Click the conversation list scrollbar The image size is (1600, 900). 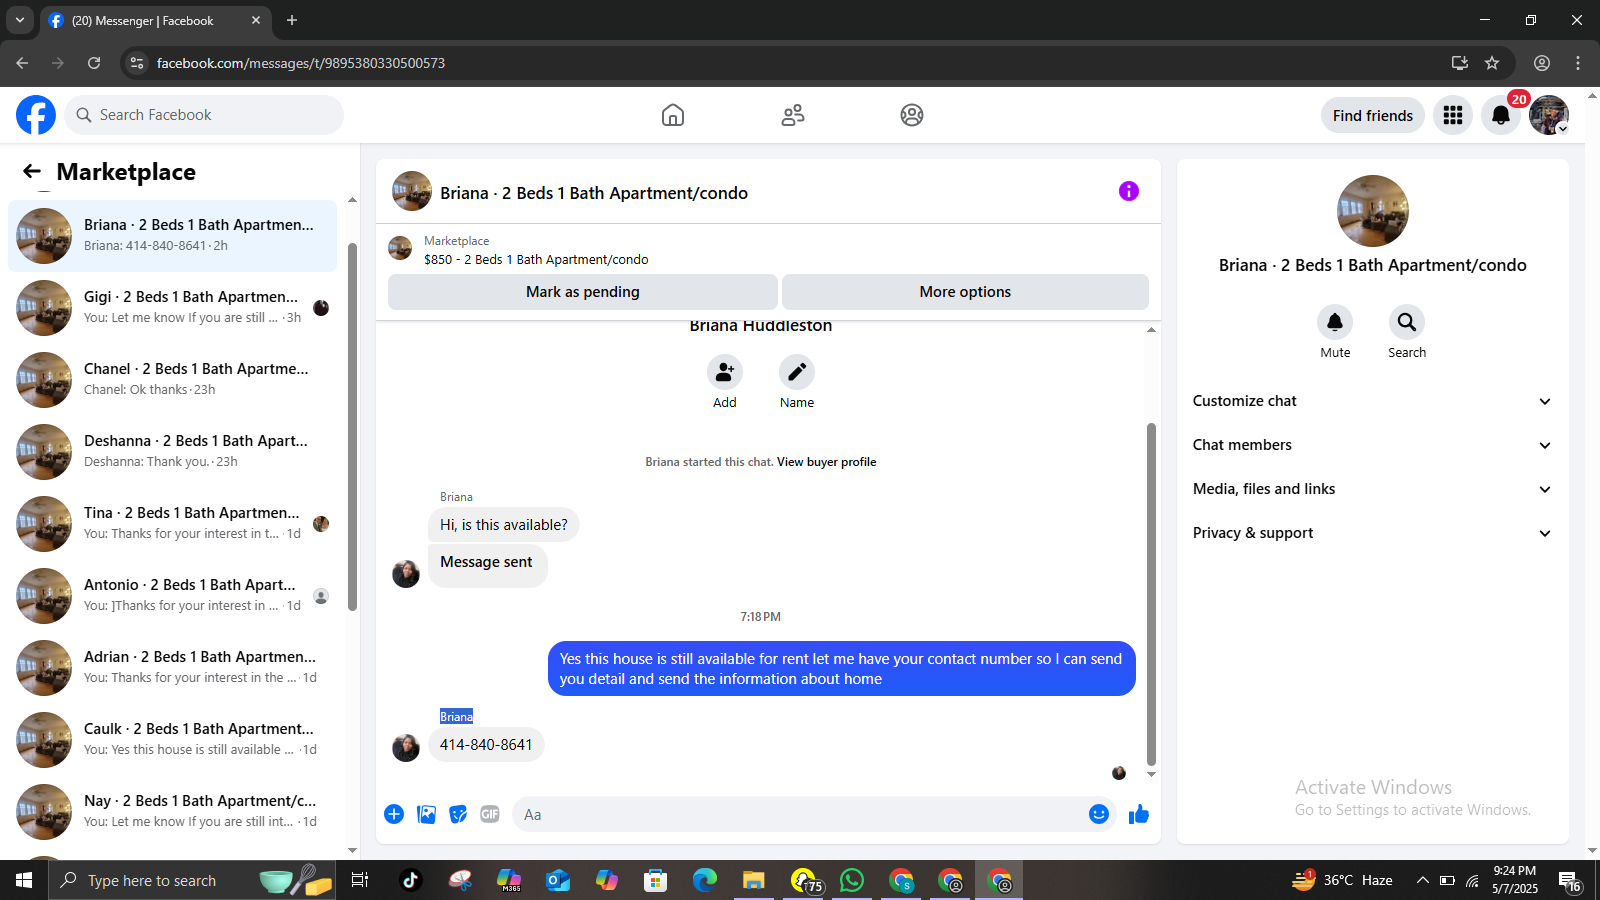352,427
